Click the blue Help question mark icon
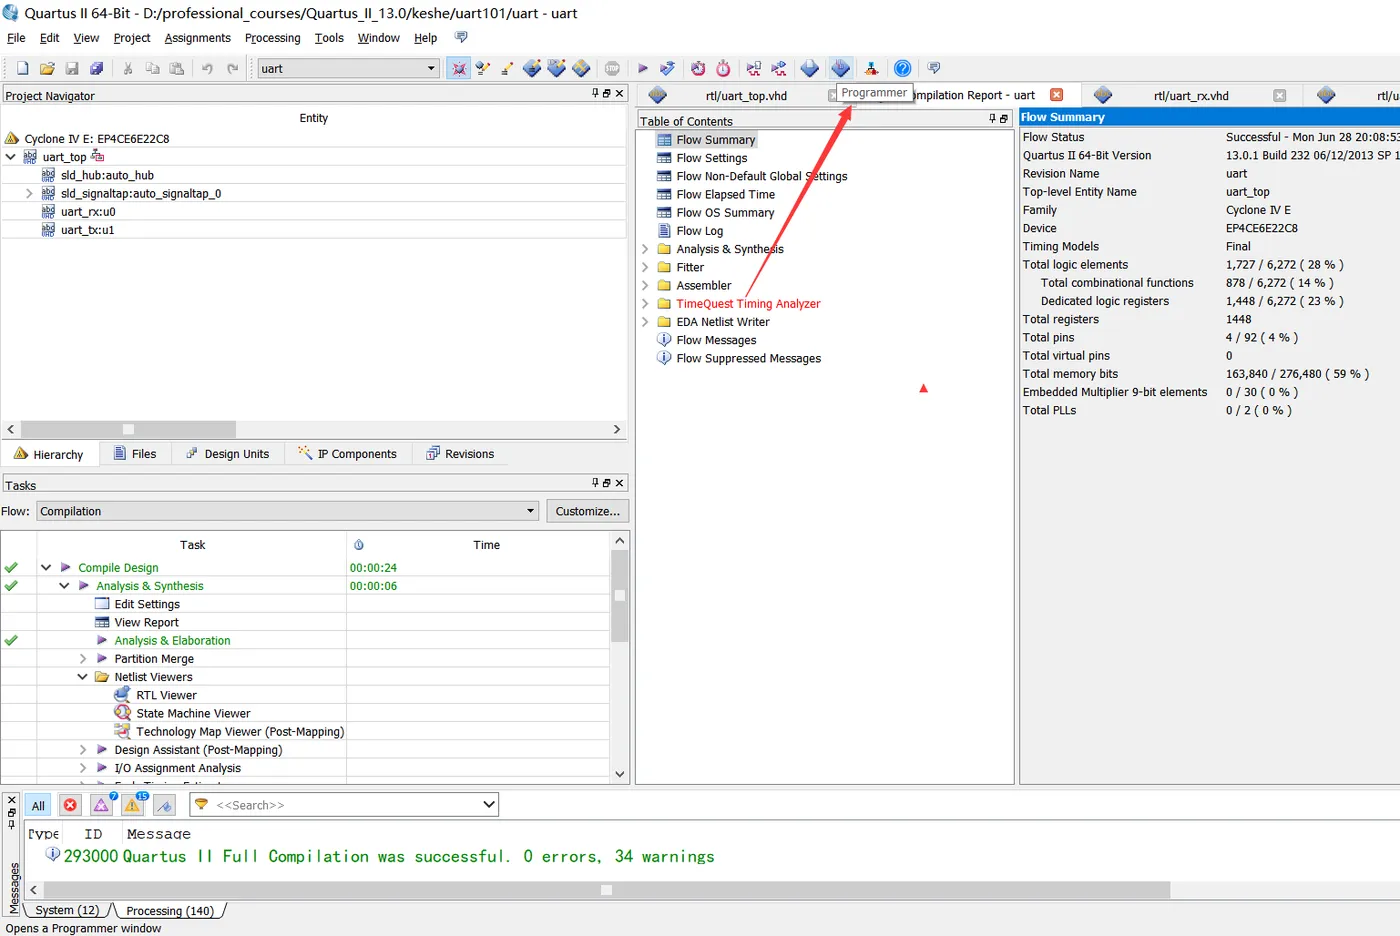The width and height of the screenshot is (1400, 936). point(902,68)
